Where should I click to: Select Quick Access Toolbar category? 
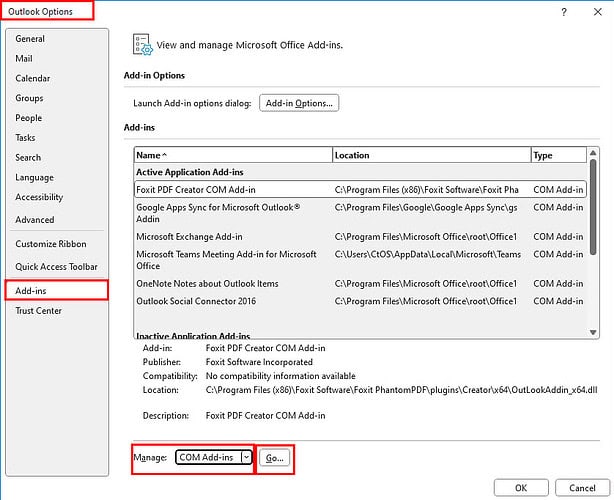[x=56, y=267]
